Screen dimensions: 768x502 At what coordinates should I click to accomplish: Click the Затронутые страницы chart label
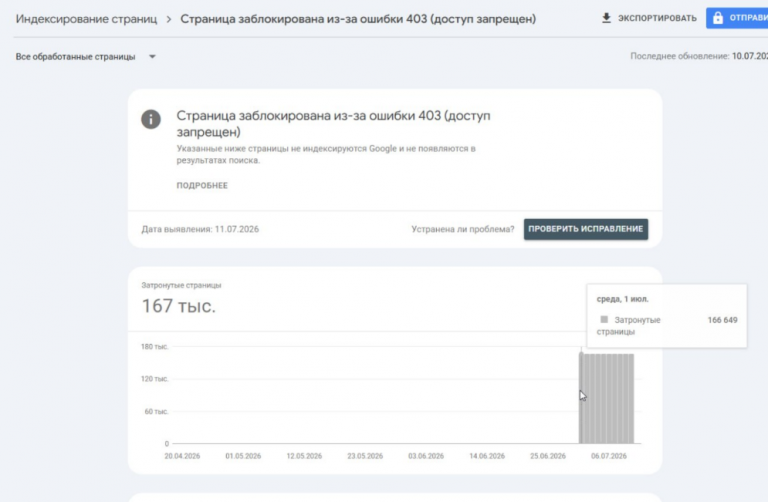181,285
